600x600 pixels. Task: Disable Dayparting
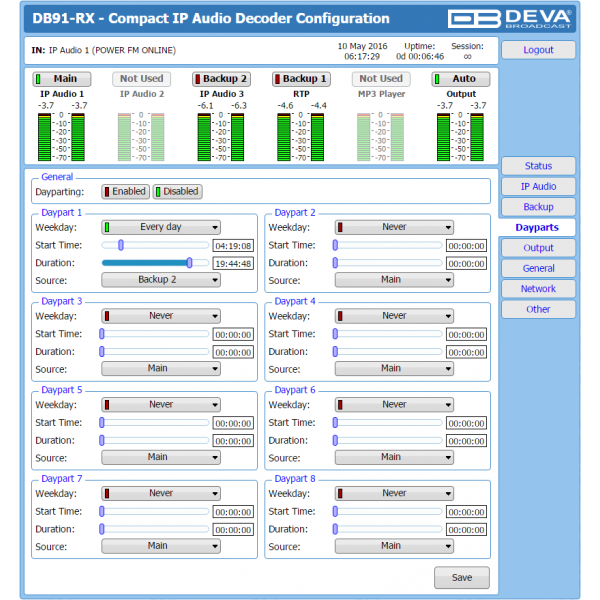coord(178,191)
